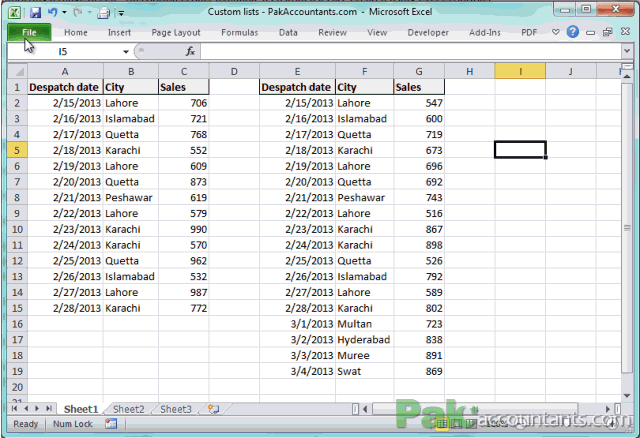Click next sheet navigation arrow
This screenshot has width=640, height=438.
pos(37,408)
